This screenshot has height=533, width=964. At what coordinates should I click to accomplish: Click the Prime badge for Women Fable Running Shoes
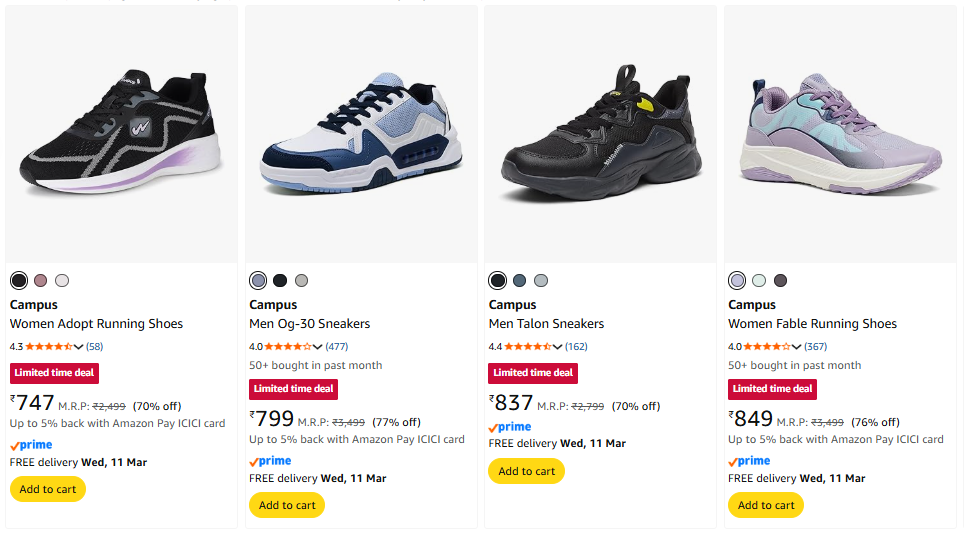[749, 460]
